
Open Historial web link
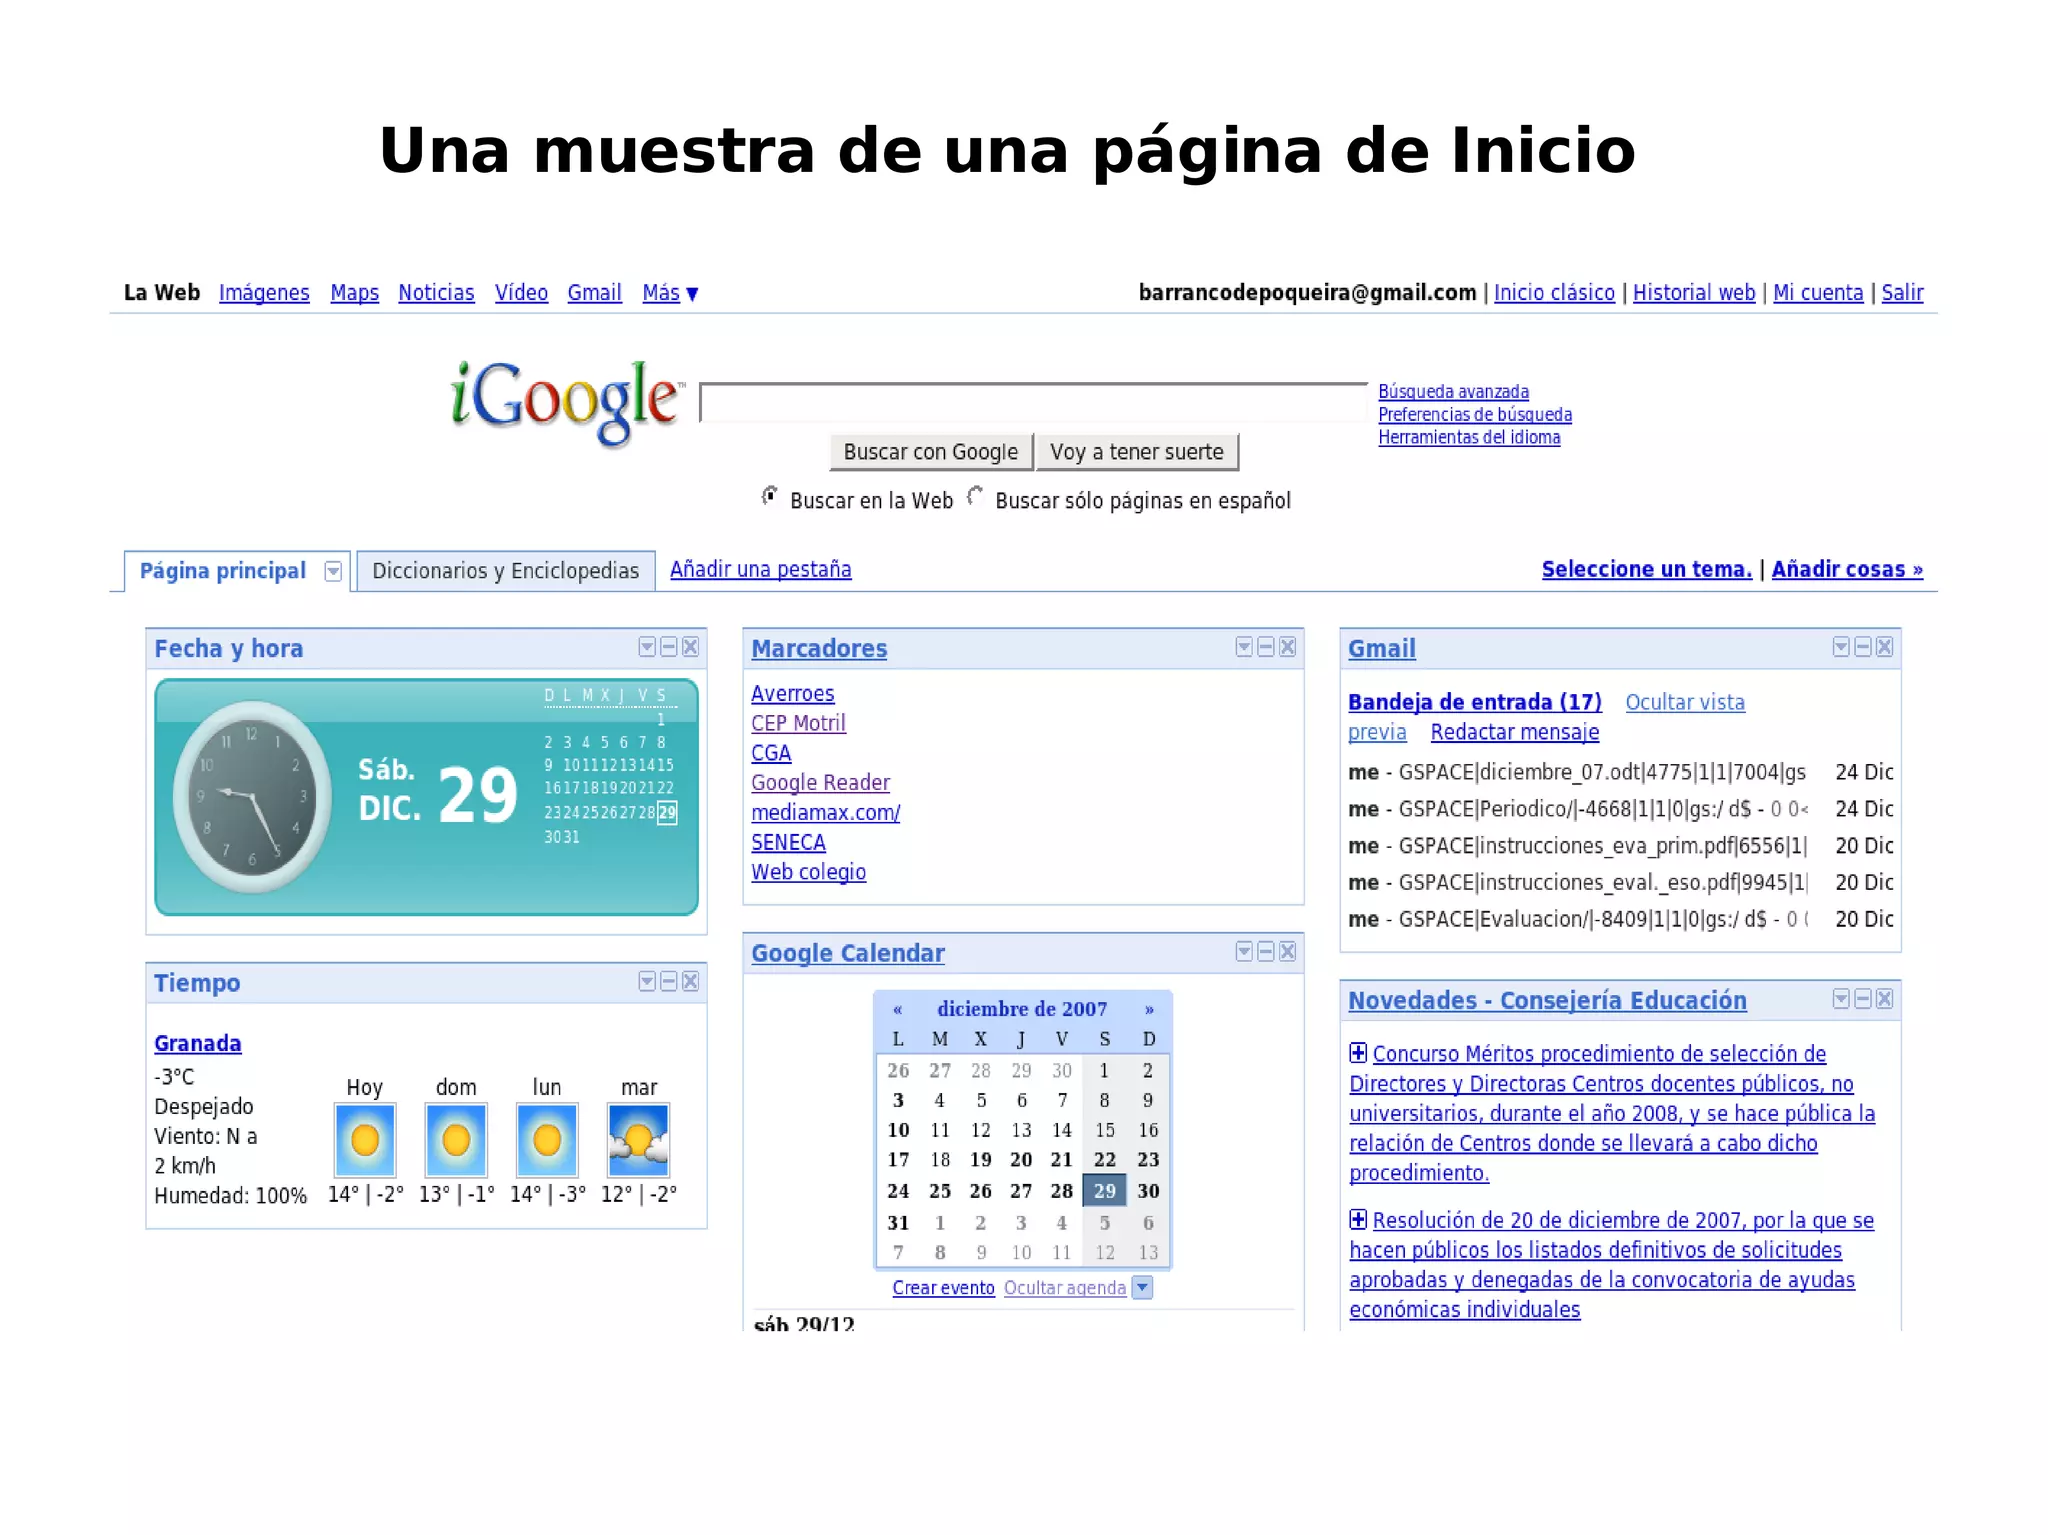[1694, 293]
